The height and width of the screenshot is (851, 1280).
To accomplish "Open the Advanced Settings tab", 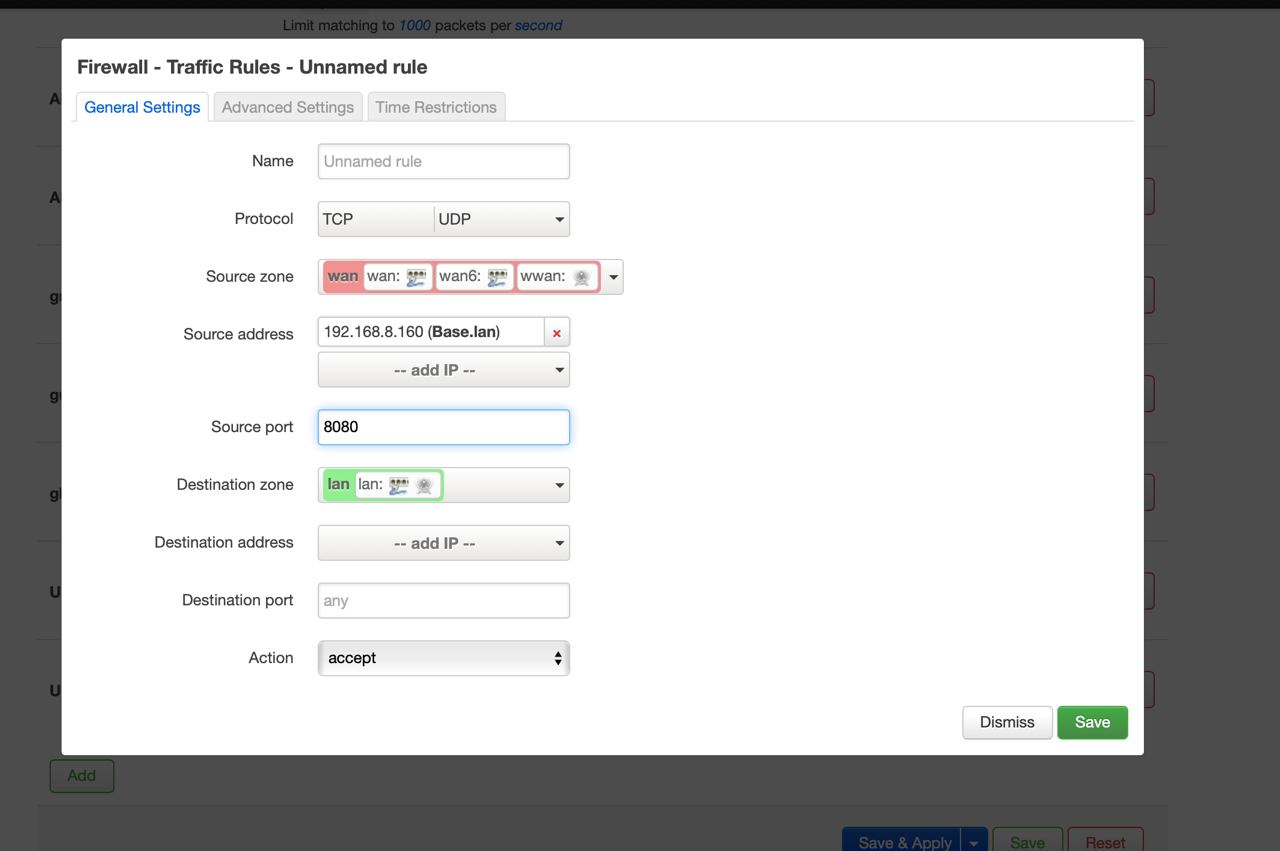I will coord(288,107).
